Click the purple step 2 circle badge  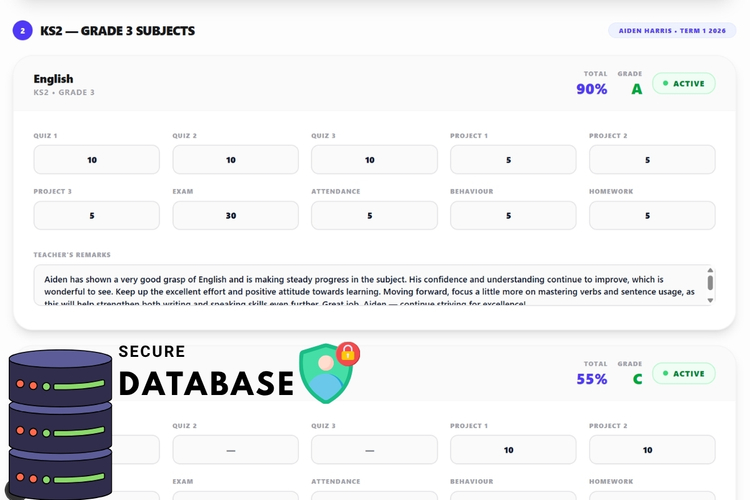tap(22, 31)
